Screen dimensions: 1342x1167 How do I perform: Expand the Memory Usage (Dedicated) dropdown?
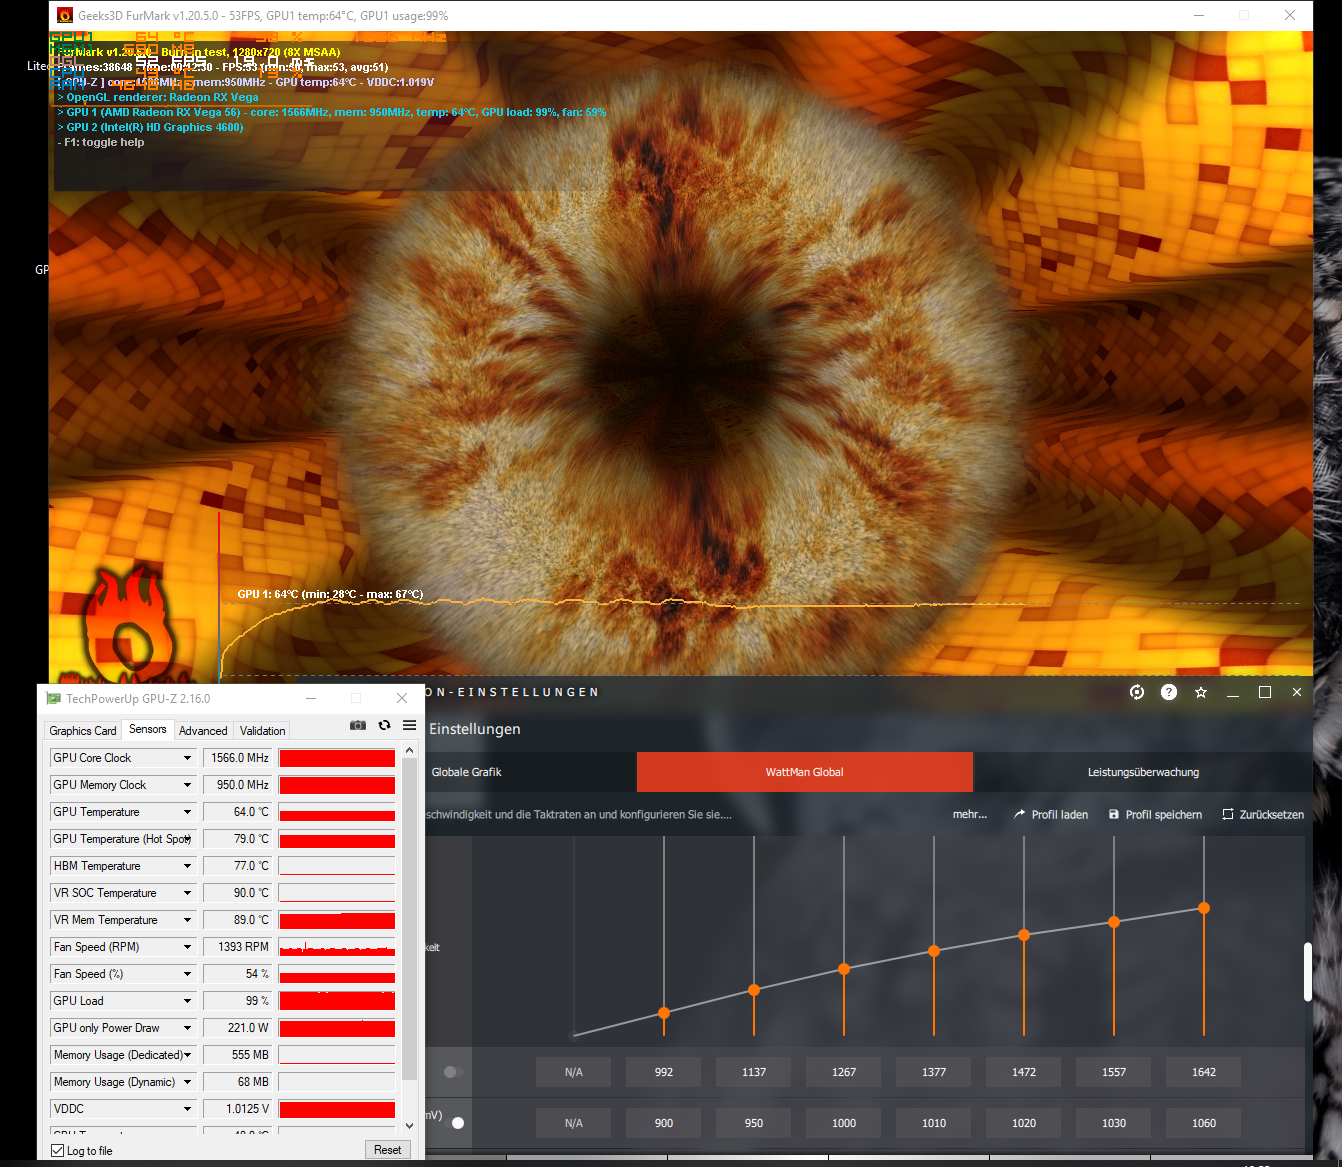click(187, 1055)
